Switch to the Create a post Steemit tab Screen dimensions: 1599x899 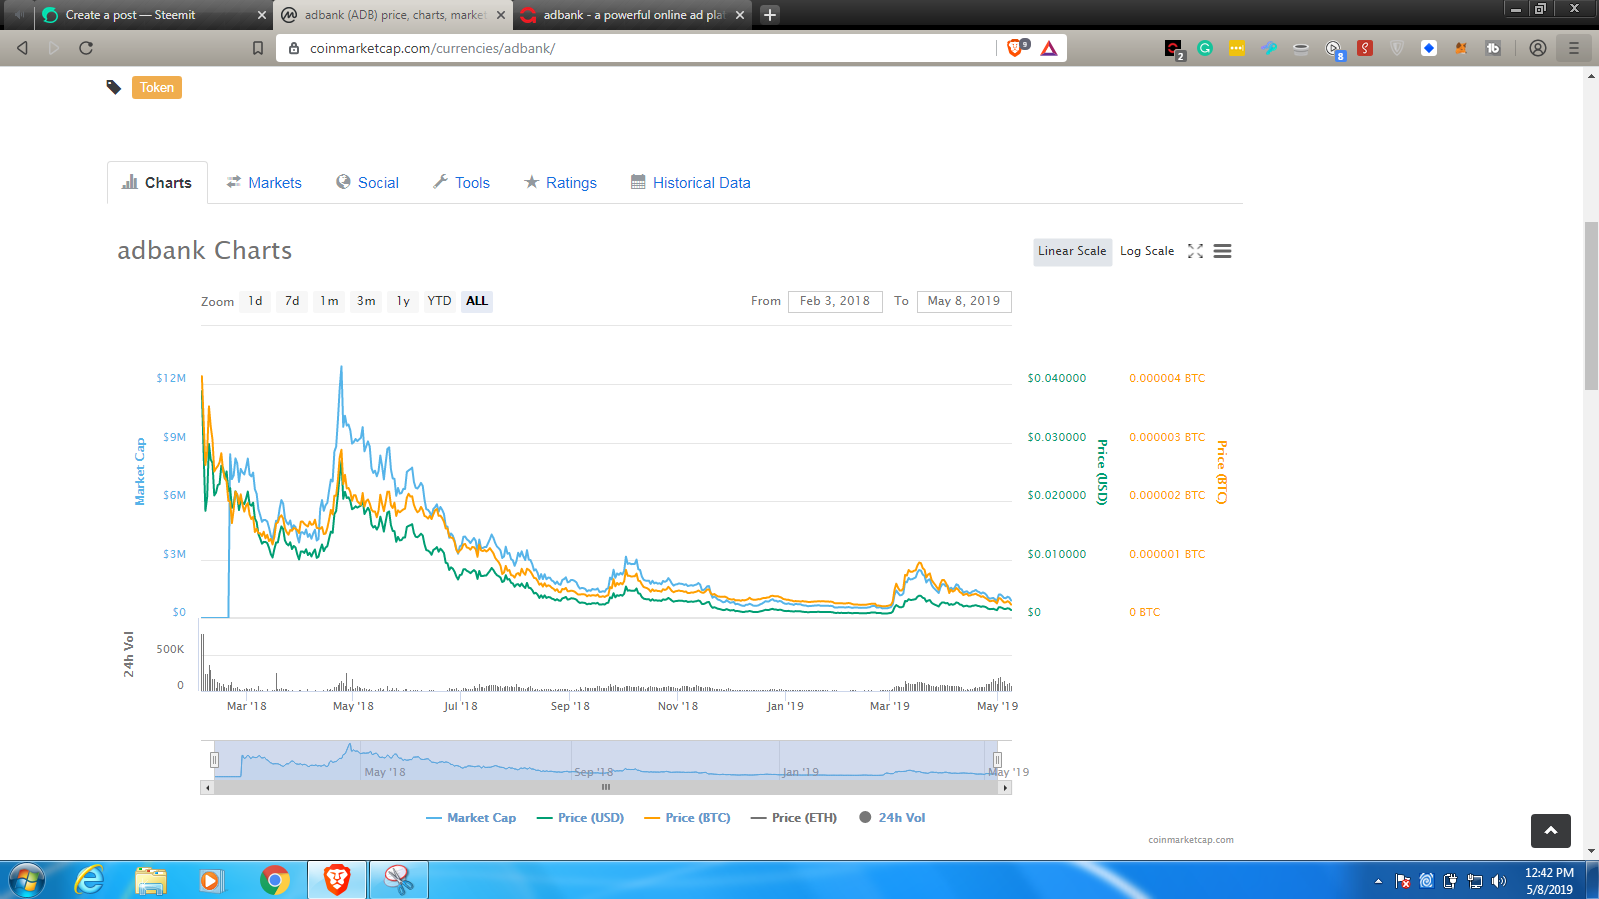point(152,15)
